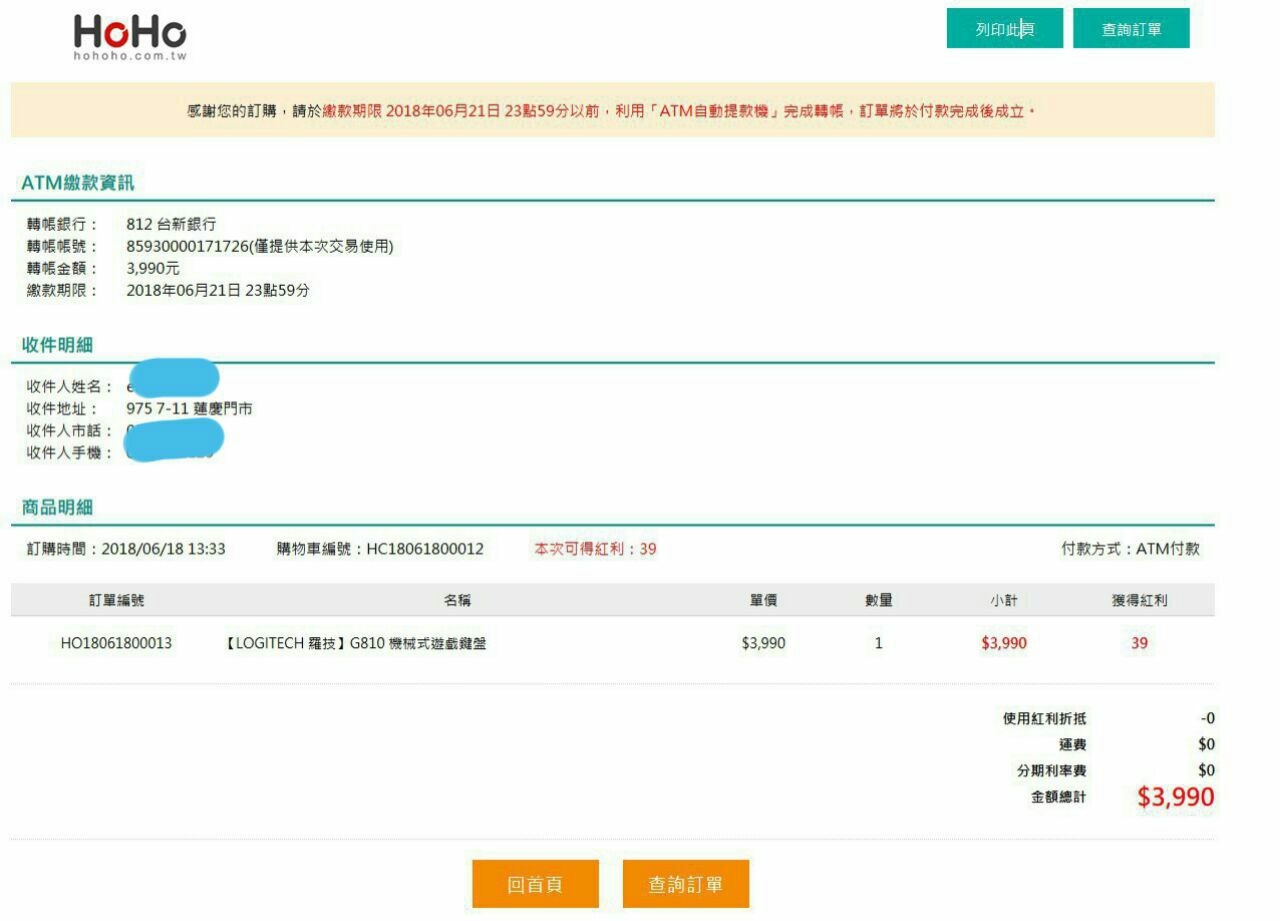Click the 訂單編號 column header

pos(116,600)
